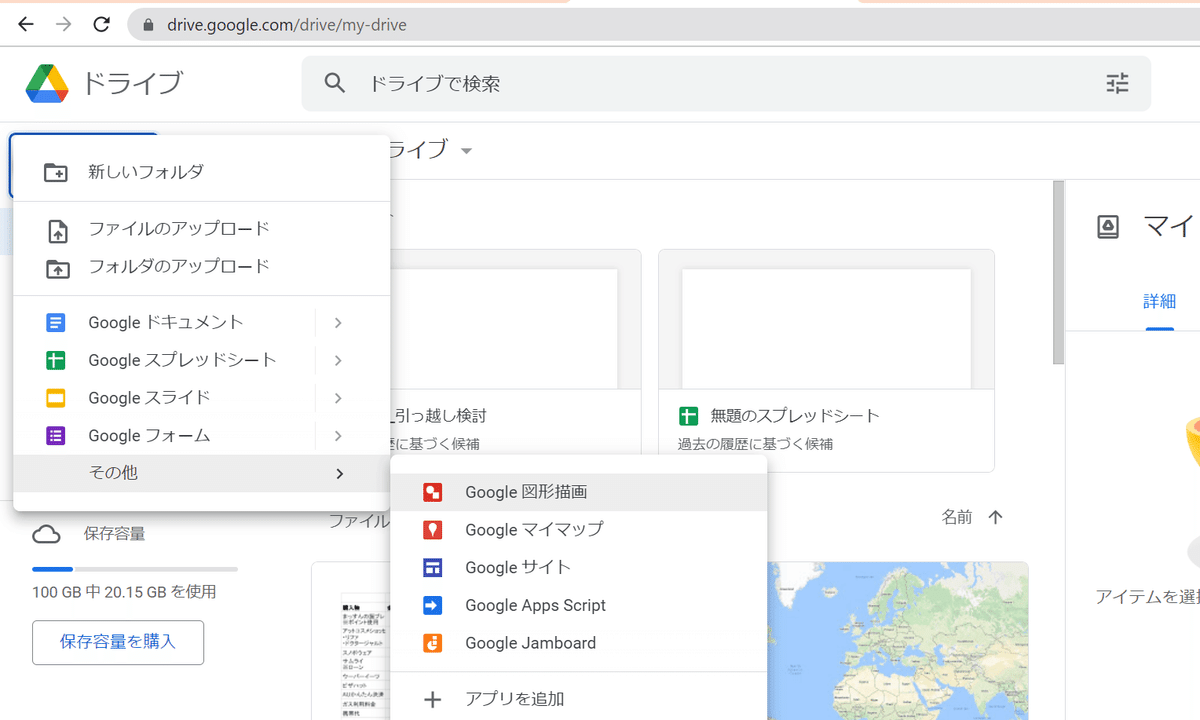Select Google ドキュメント entry
1200x720 pixels.
click(x=201, y=323)
